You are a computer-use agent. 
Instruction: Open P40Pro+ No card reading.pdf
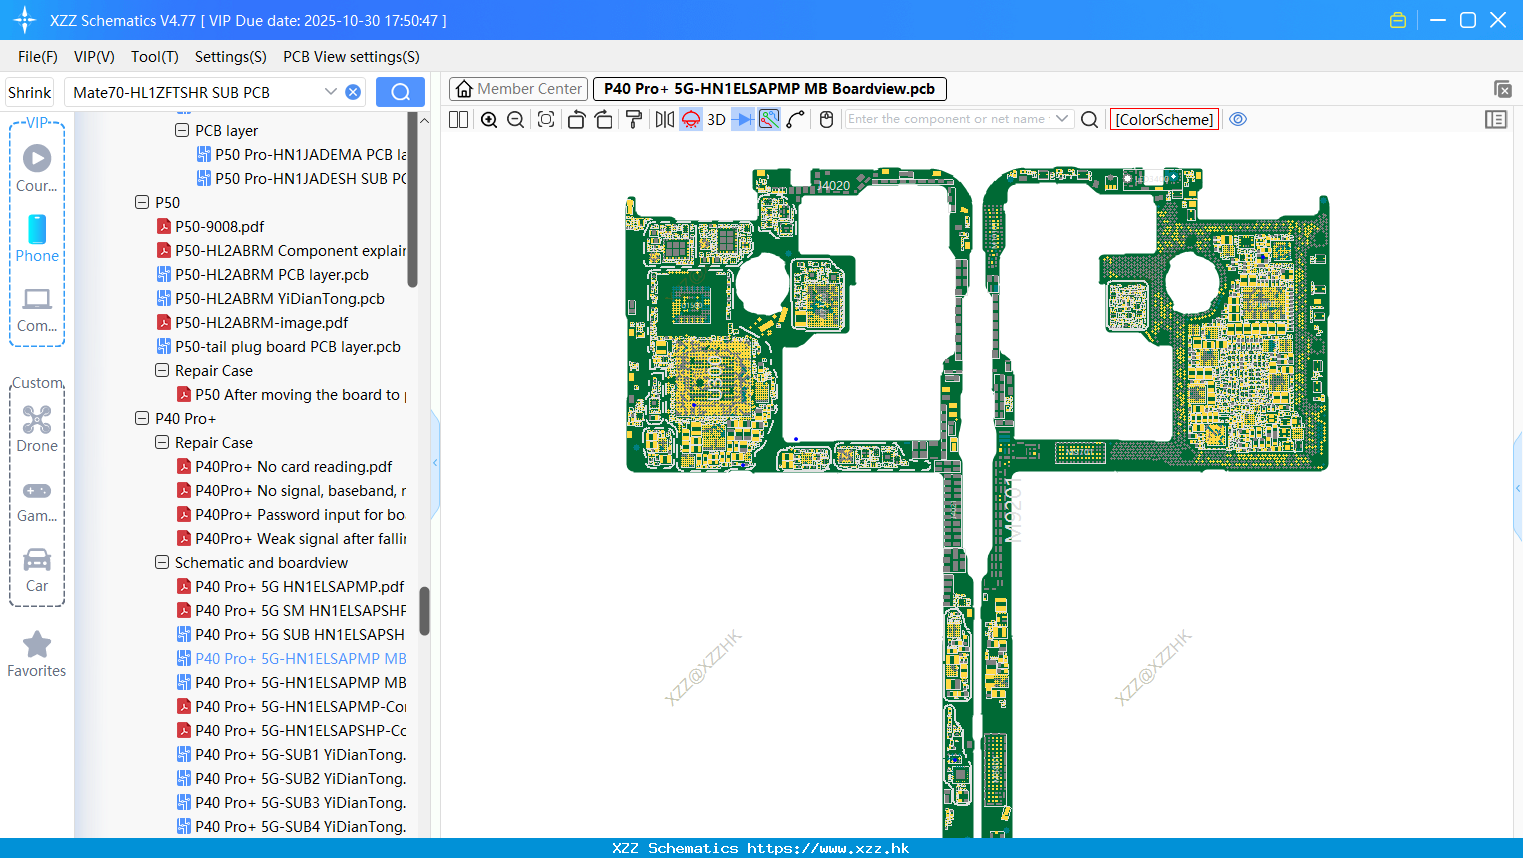coord(294,466)
